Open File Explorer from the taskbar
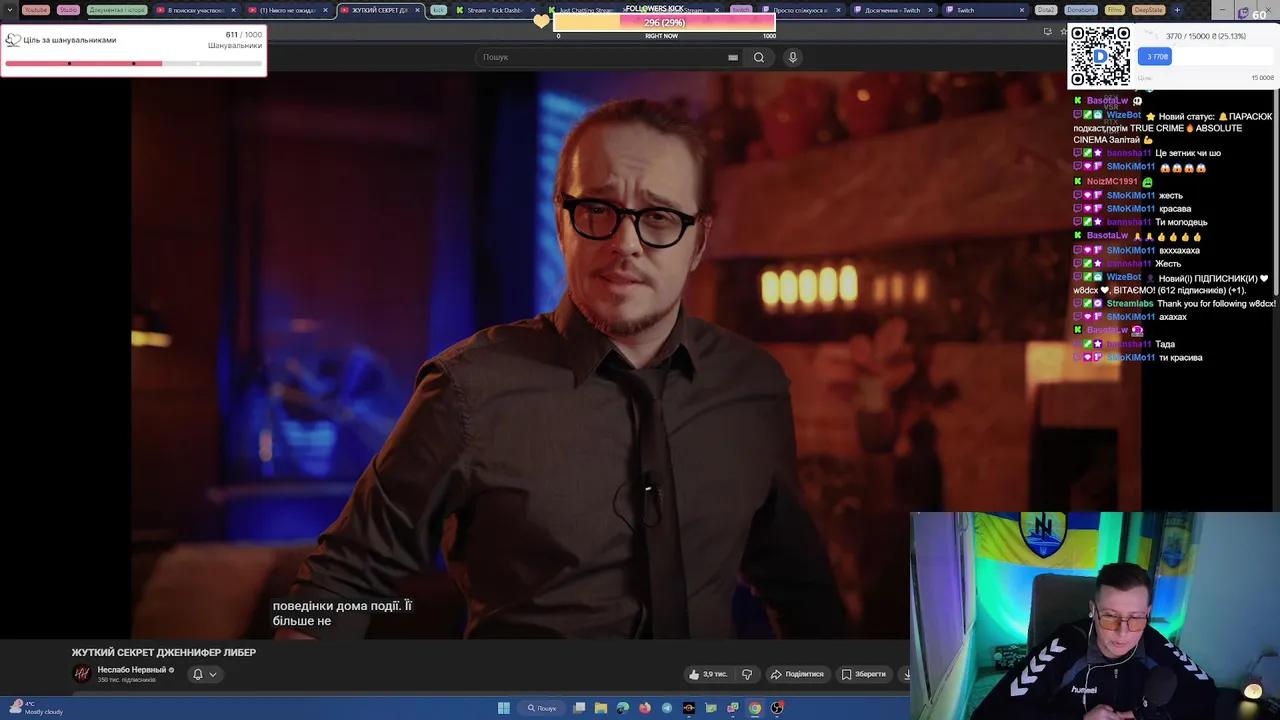The image size is (1280, 720). tap(601, 708)
